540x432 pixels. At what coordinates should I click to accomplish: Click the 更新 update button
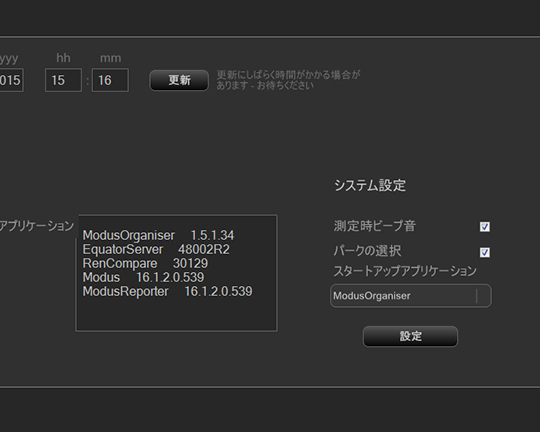[x=179, y=80]
